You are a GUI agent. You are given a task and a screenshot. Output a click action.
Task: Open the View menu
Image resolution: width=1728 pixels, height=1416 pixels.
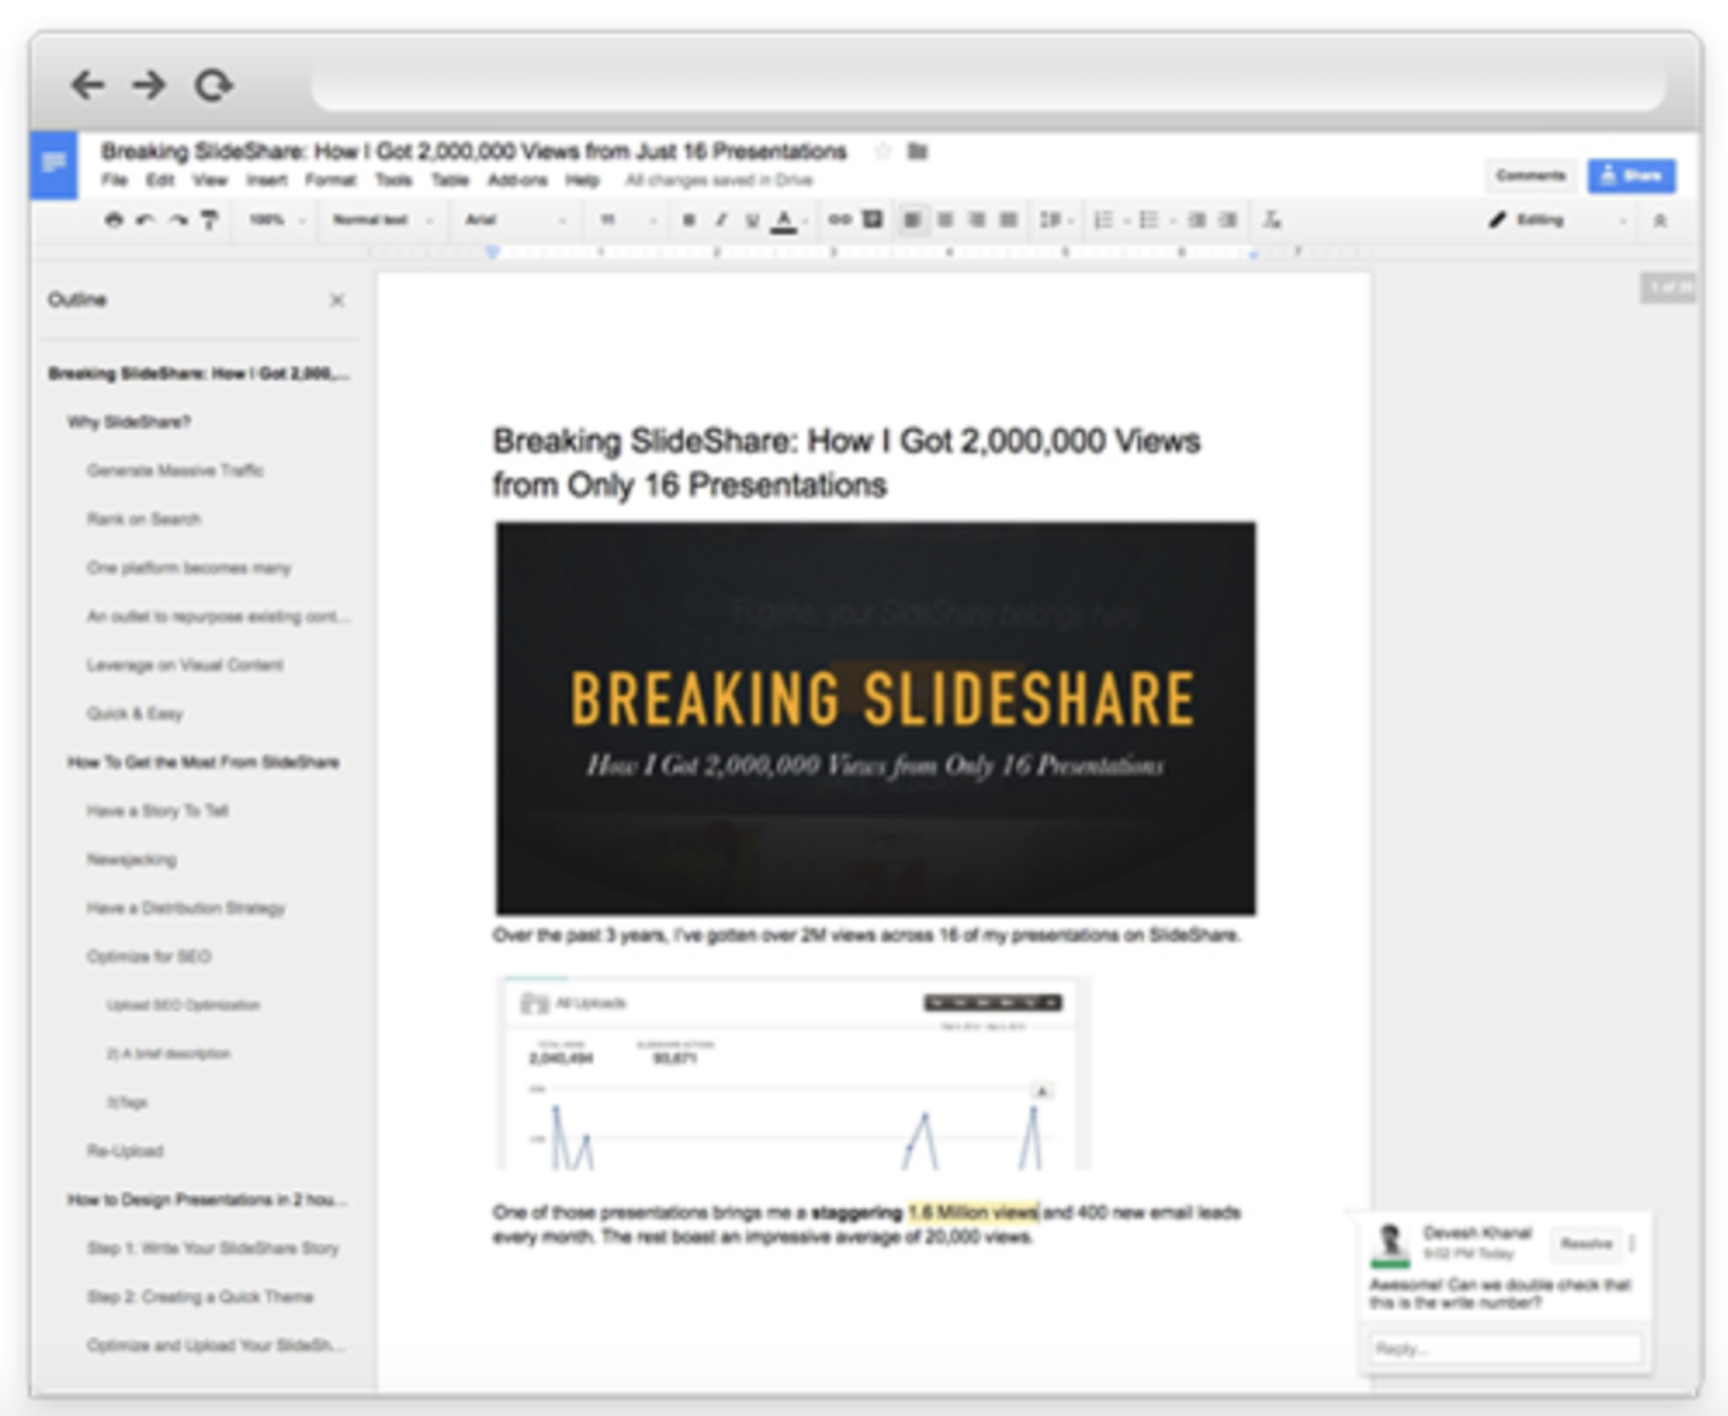[210, 180]
